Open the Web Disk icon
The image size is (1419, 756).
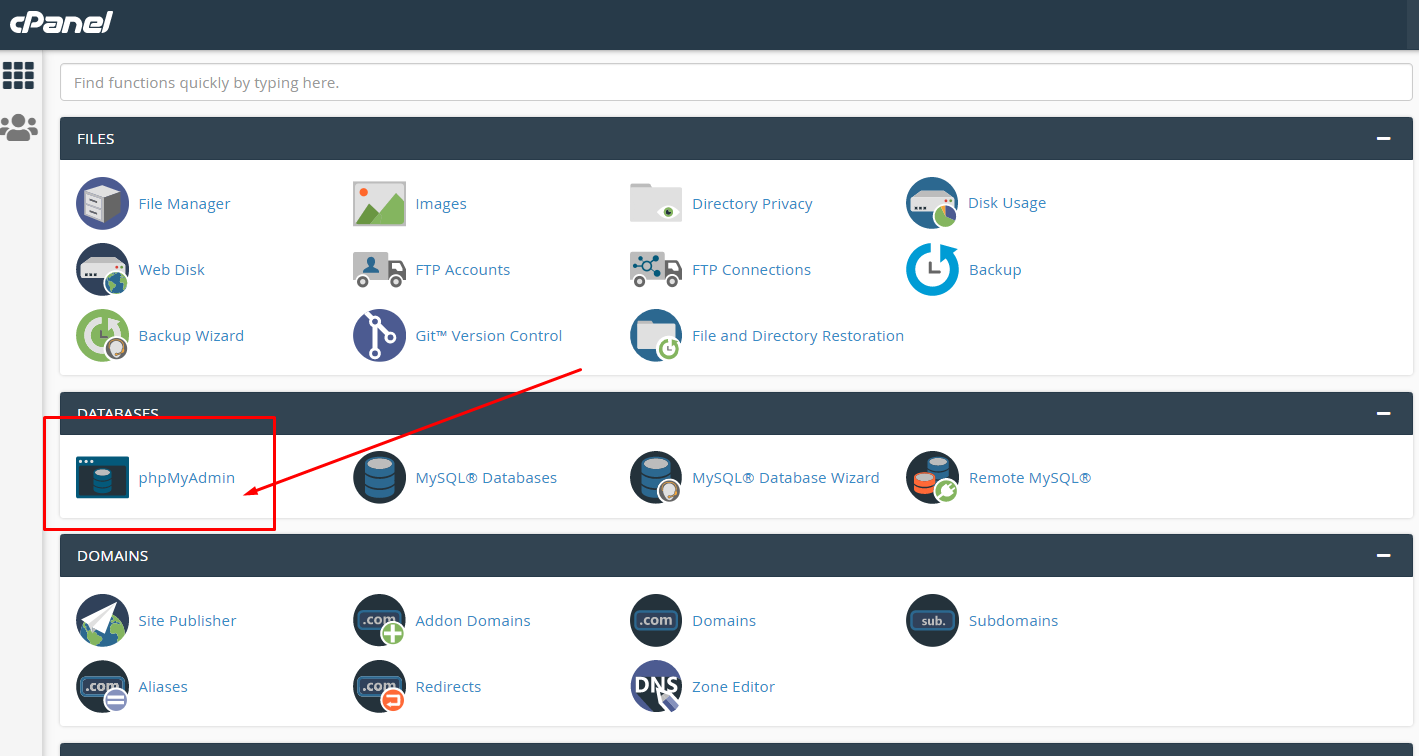tap(103, 270)
